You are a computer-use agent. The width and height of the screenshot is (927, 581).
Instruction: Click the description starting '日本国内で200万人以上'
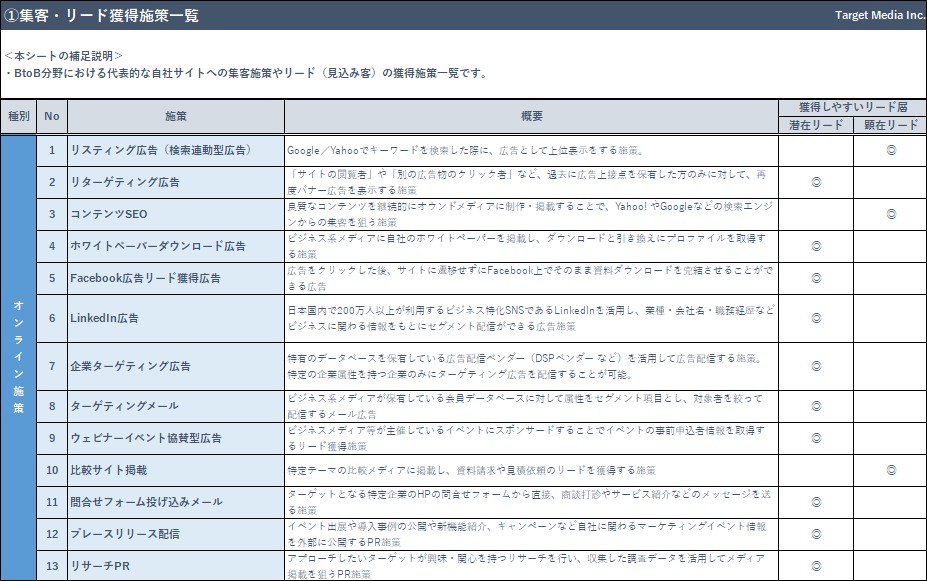[x=530, y=318]
